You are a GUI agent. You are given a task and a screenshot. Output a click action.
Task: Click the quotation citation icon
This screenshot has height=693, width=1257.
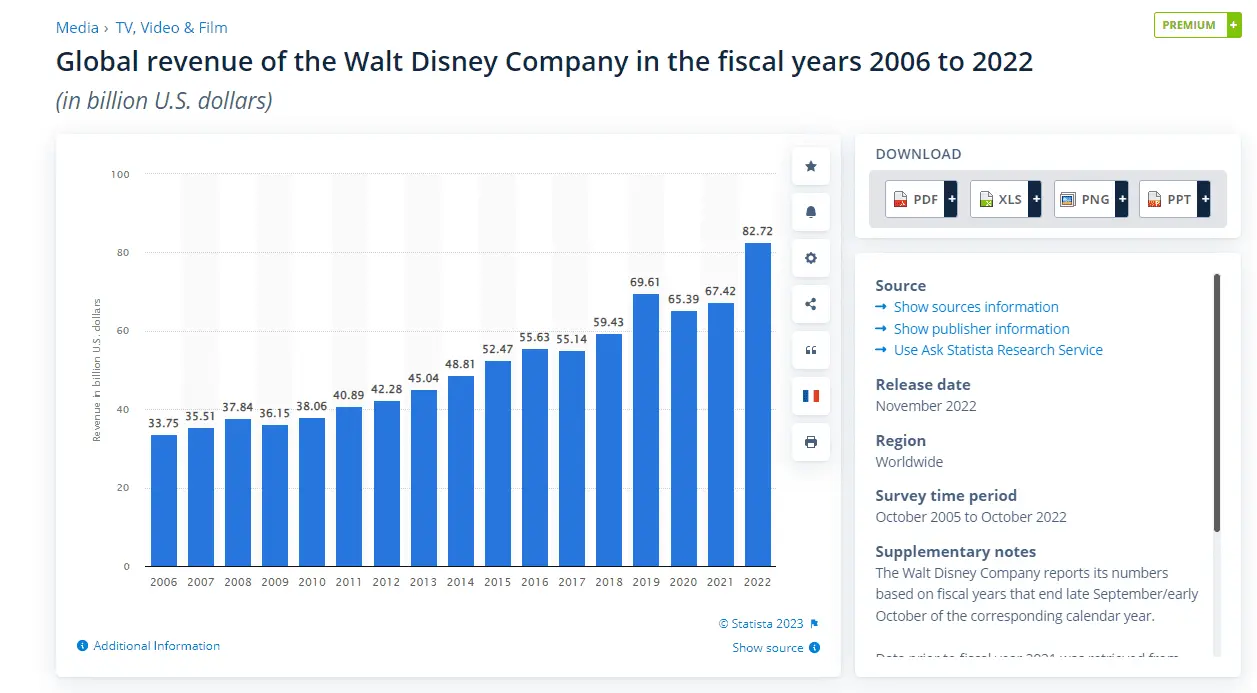pos(810,350)
